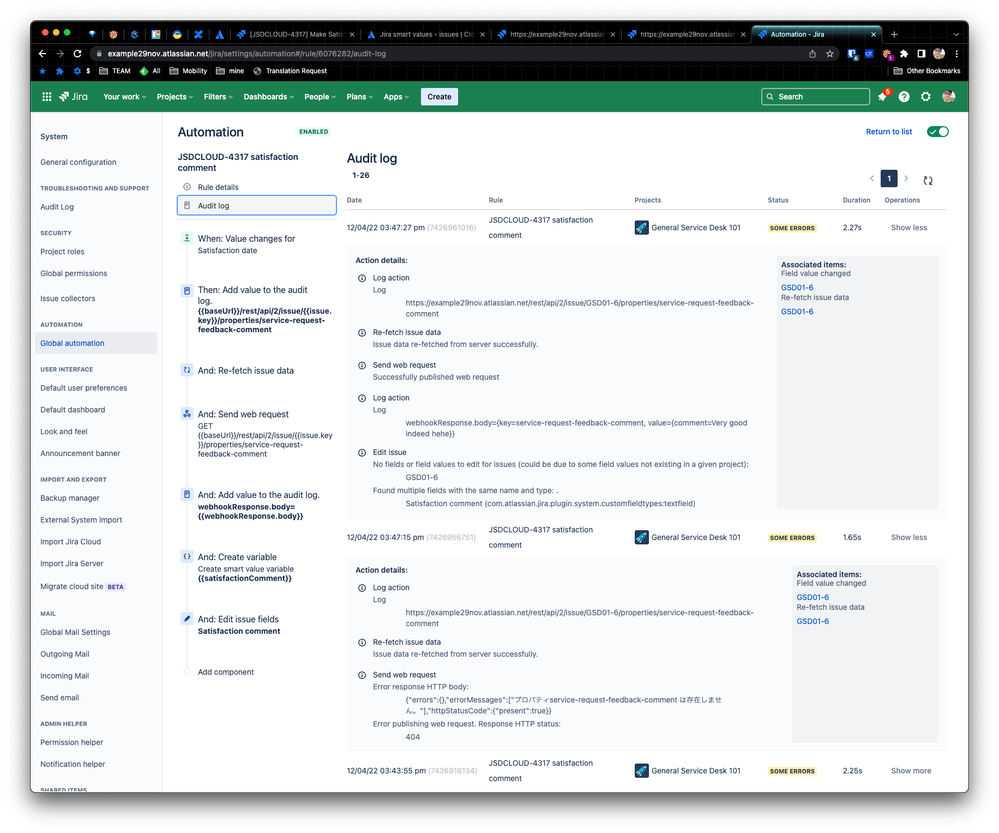Viewport: 999px width, 833px height.
Task: Click the Send web request component icon
Action: (187, 414)
